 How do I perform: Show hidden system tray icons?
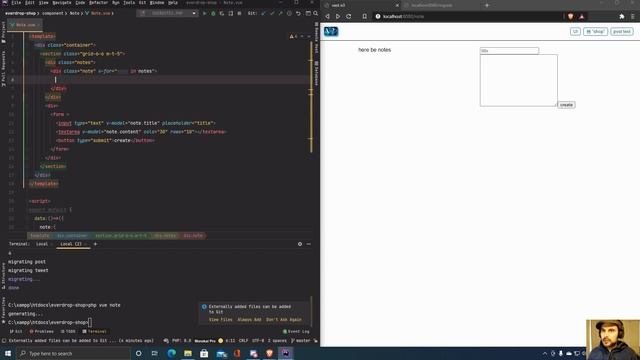545,353
